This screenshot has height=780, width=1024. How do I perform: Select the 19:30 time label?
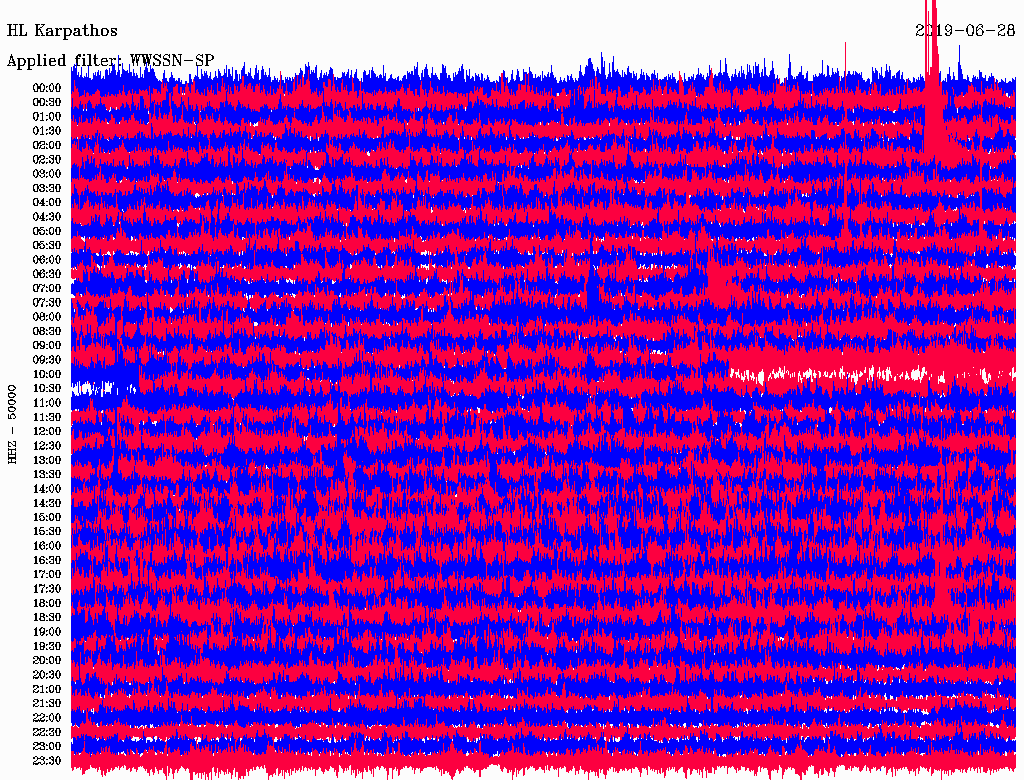47,646
